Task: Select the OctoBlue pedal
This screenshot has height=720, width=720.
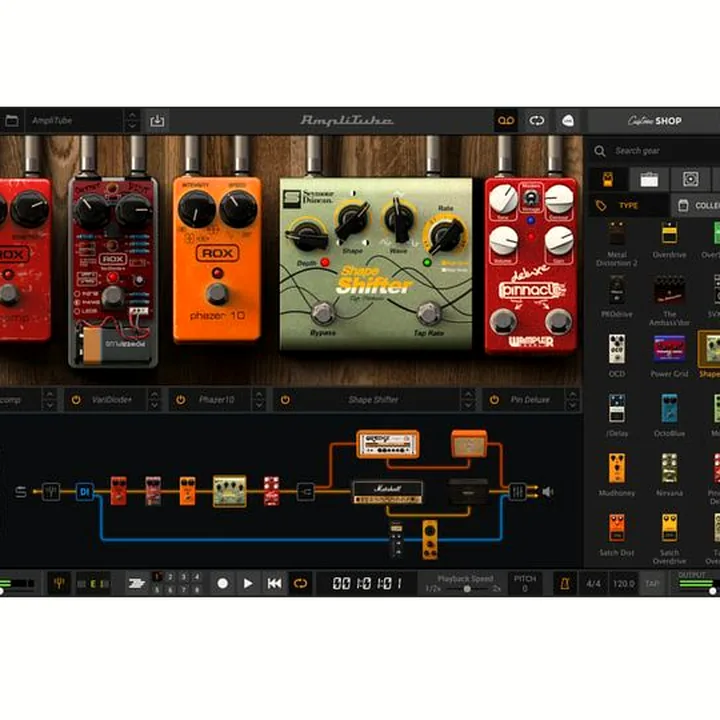Action: coord(669,415)
